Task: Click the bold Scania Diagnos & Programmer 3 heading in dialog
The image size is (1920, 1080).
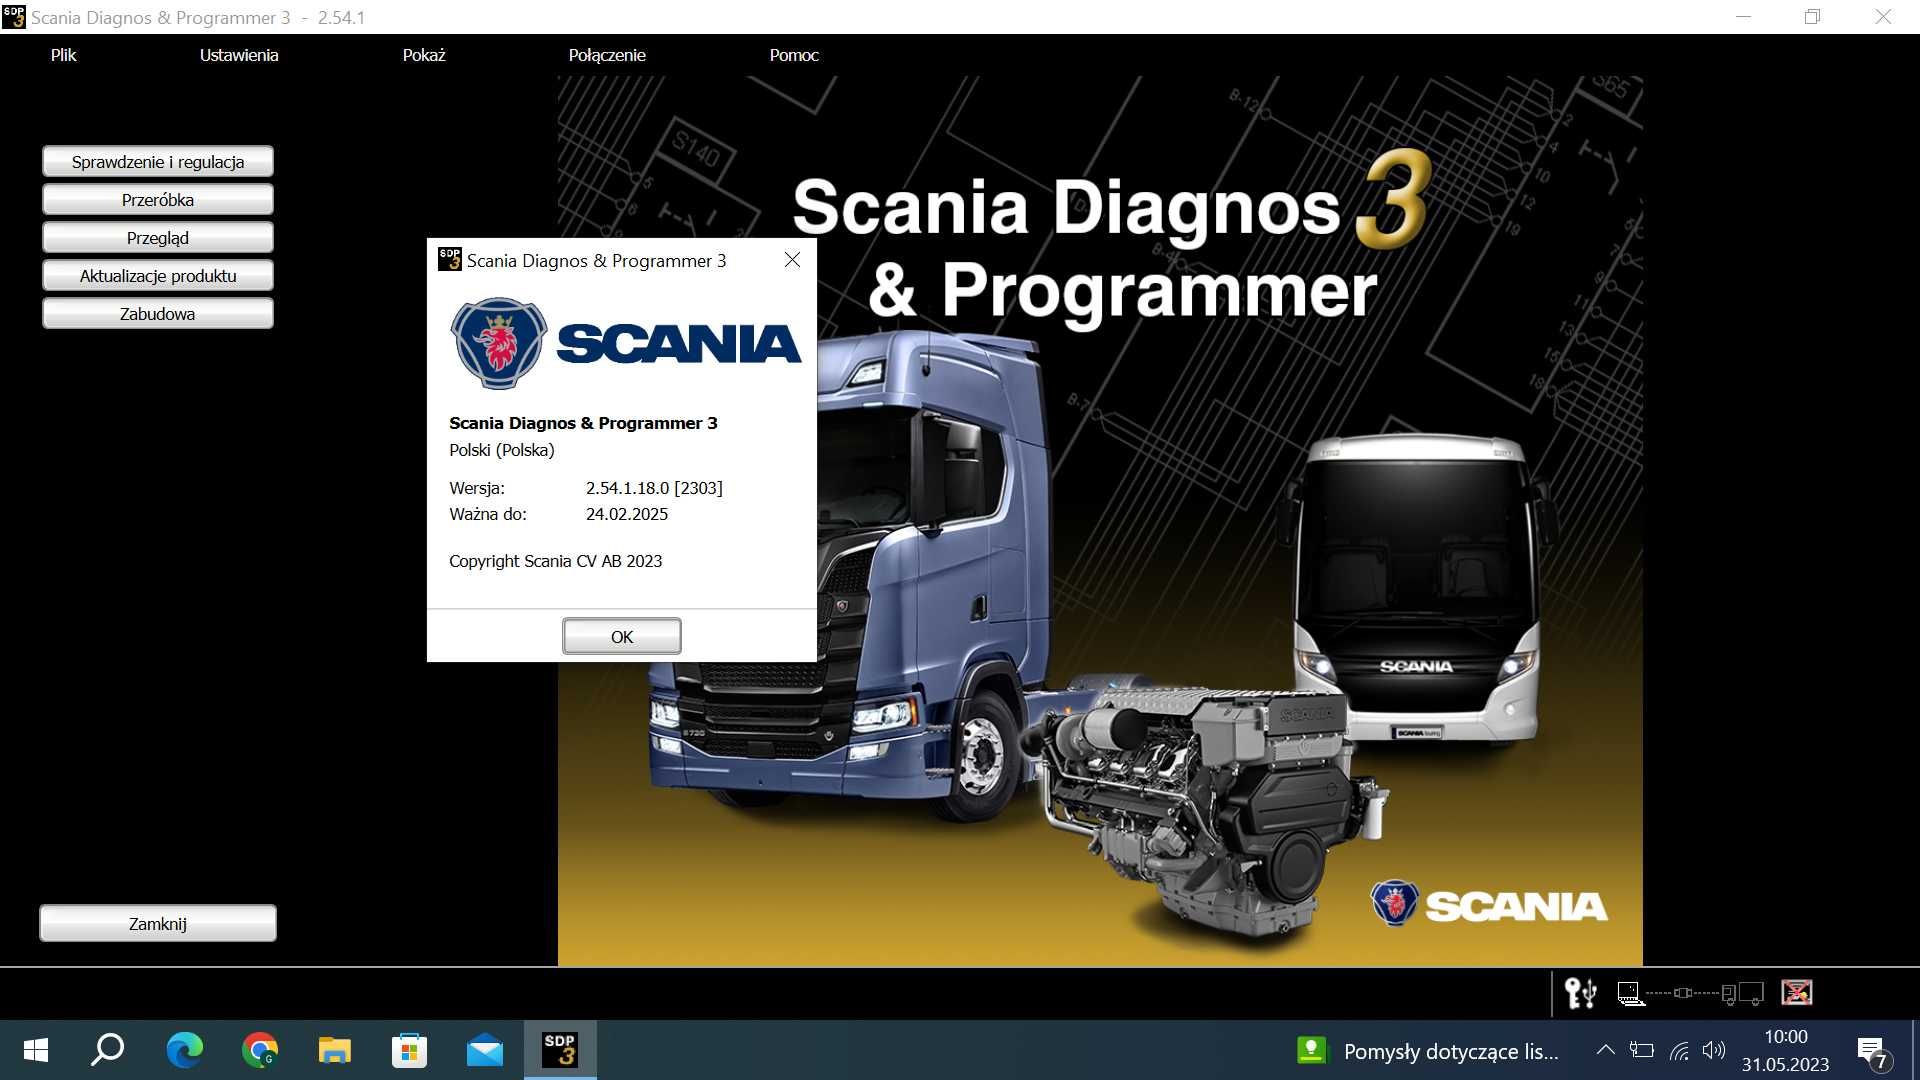Action: [x=583, y=423]
